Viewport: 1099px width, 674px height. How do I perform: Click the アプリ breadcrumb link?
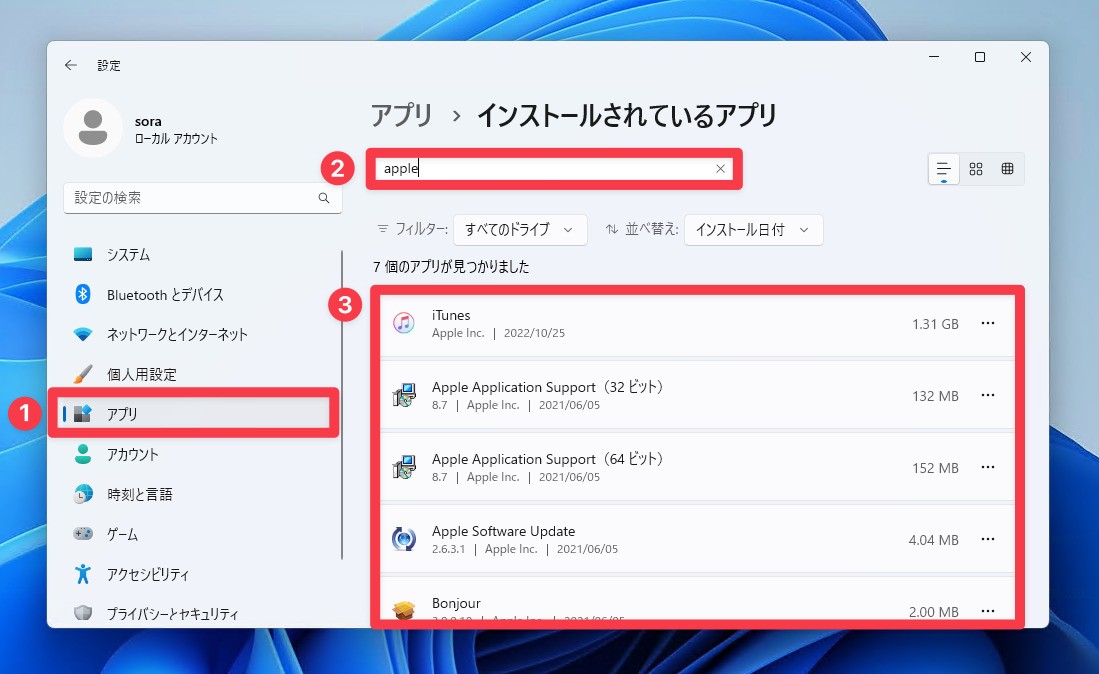[402, 116]
